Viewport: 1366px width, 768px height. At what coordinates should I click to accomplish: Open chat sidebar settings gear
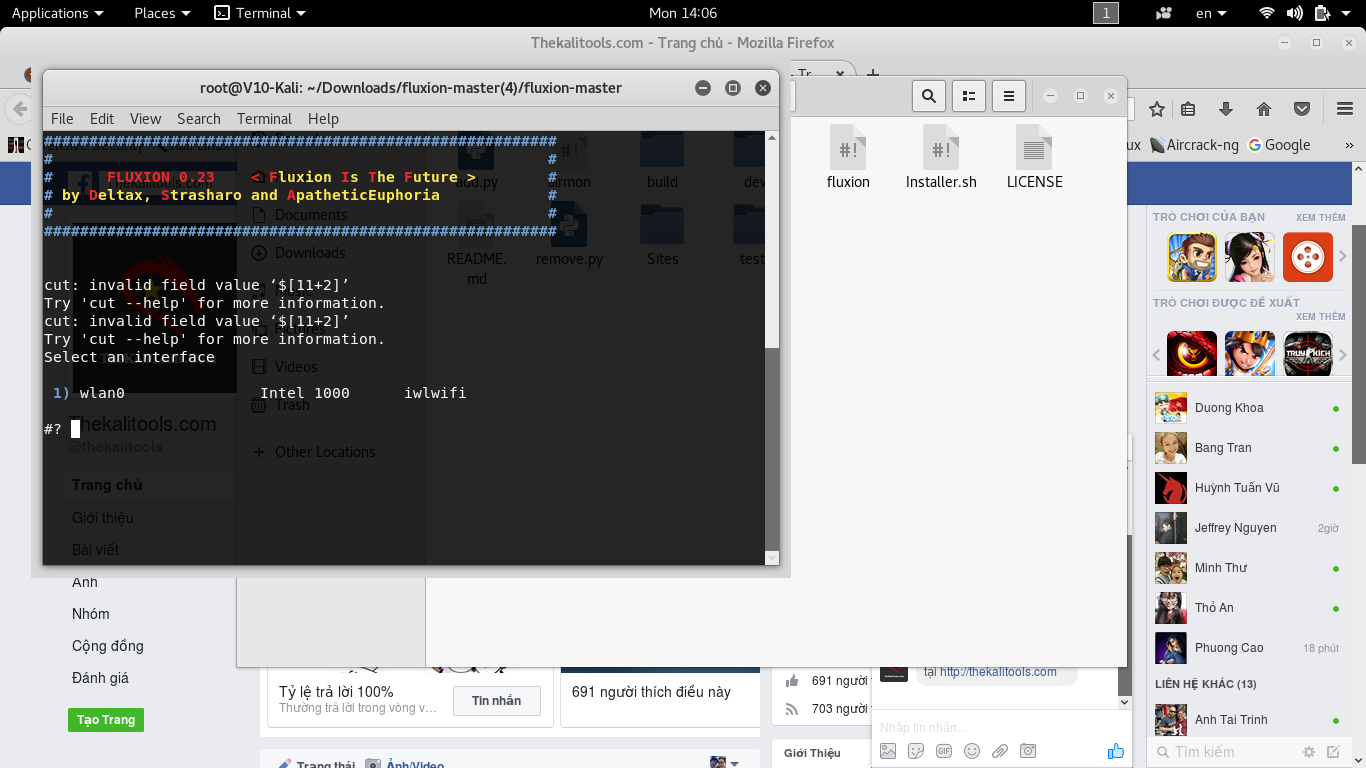(x=1308, y=752)
